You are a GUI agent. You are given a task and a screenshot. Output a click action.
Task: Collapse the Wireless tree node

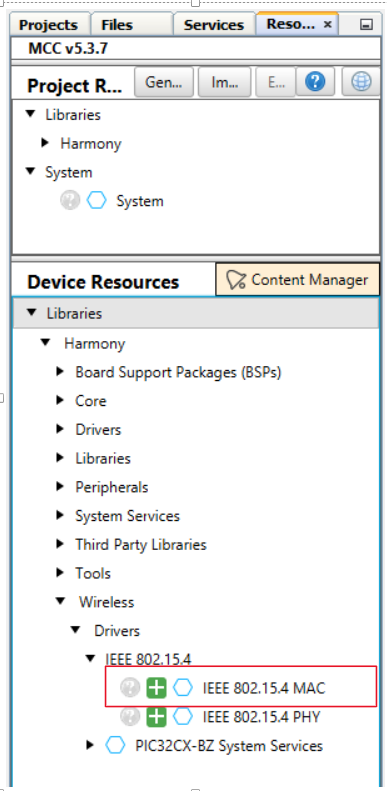coord(61,601)
